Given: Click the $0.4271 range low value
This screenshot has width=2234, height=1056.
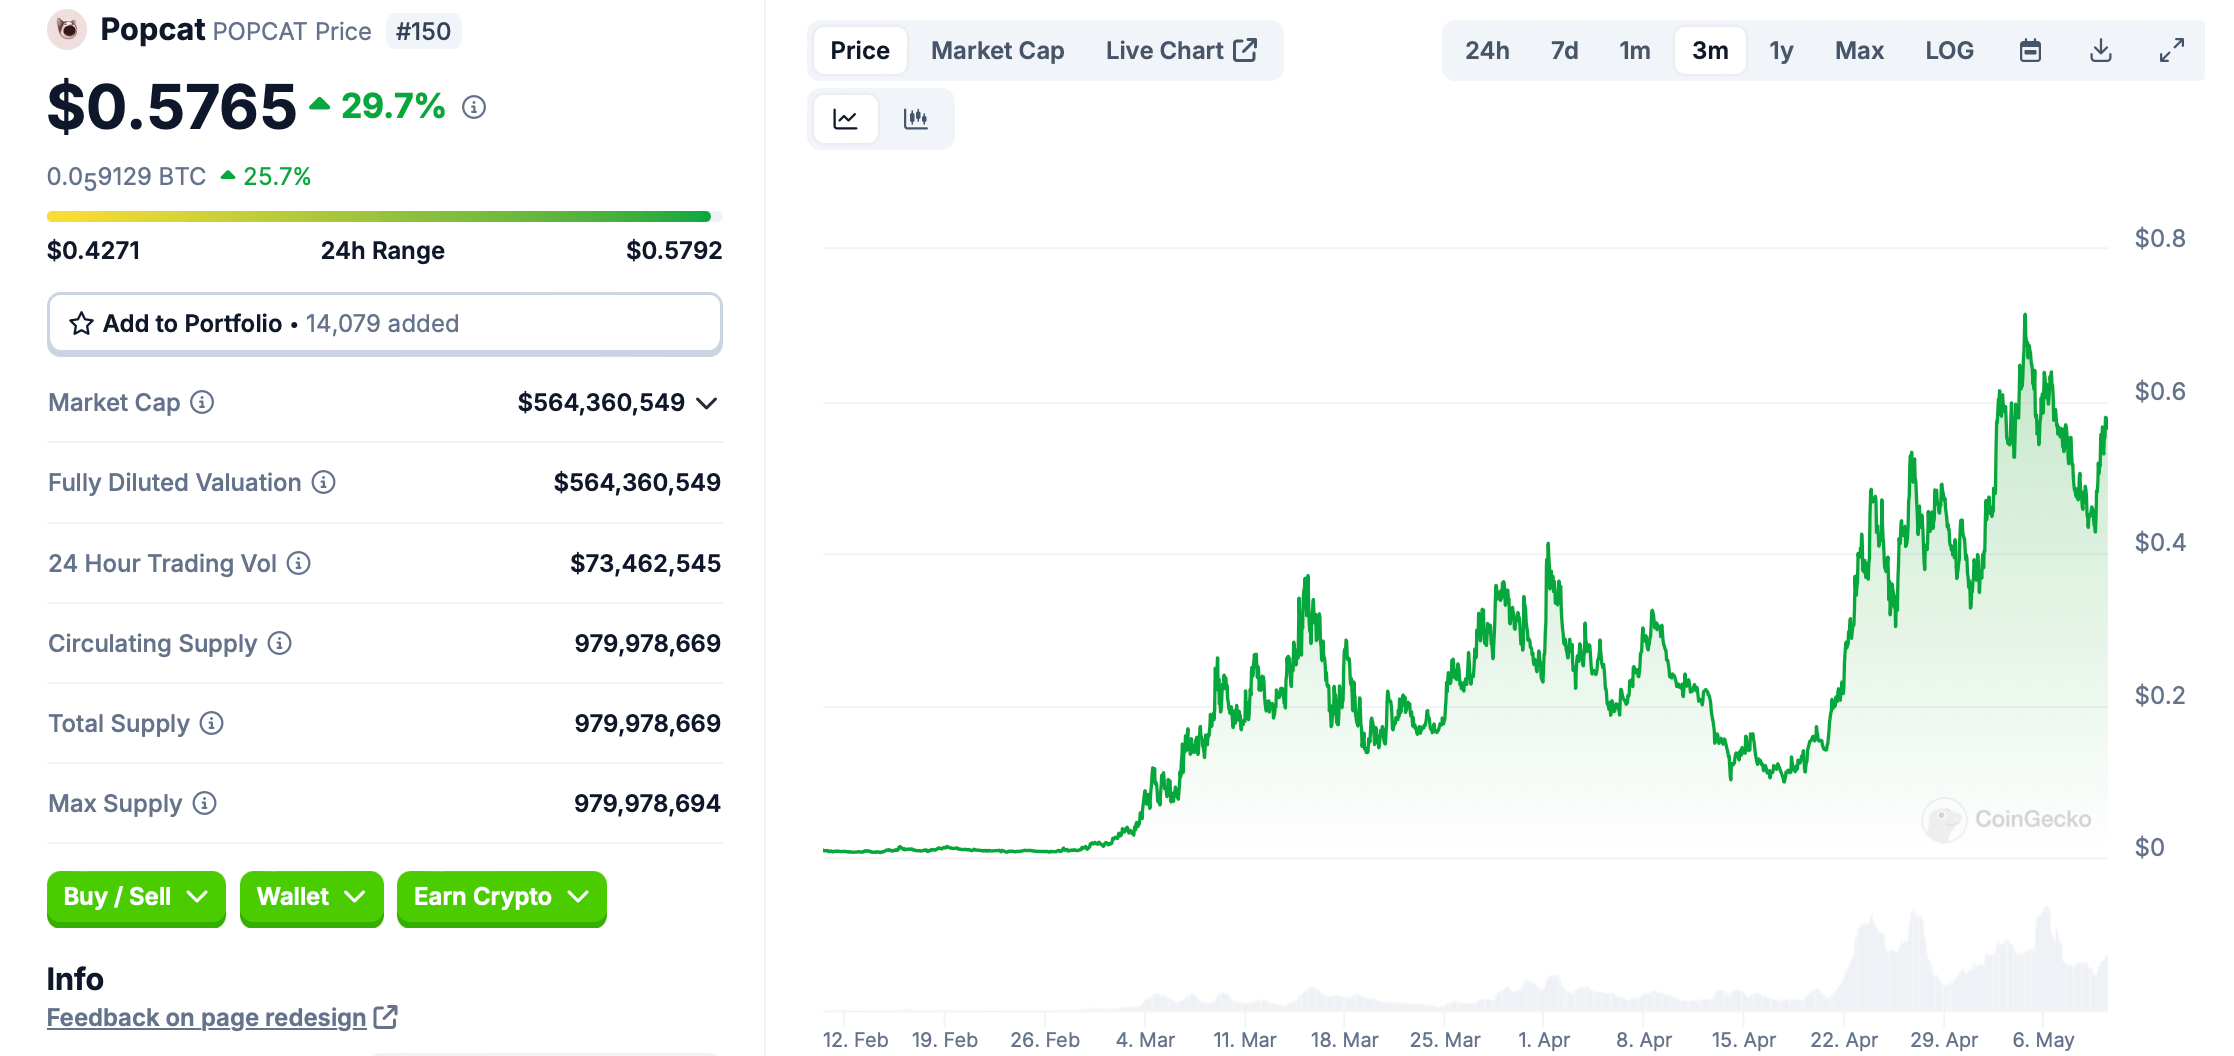Looking at the screenshot, I should [93, 250].
